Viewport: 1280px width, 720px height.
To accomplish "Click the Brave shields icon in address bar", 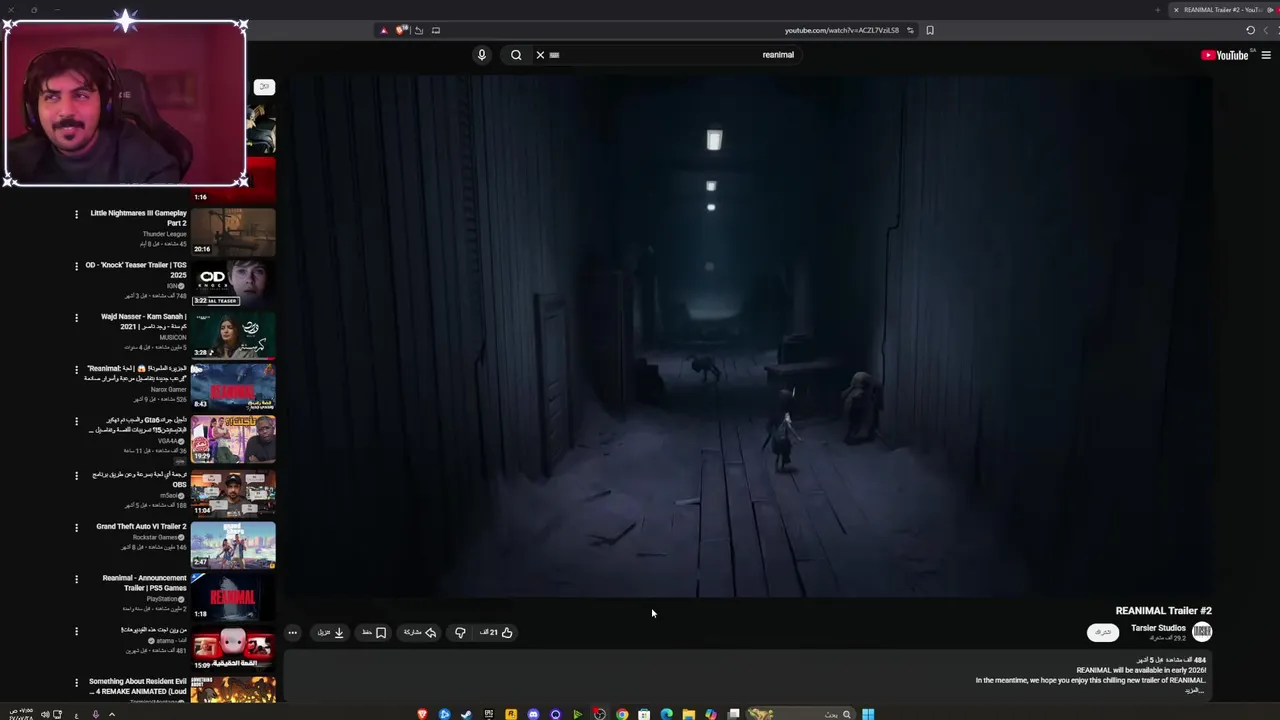I will [x=401, y=30].
